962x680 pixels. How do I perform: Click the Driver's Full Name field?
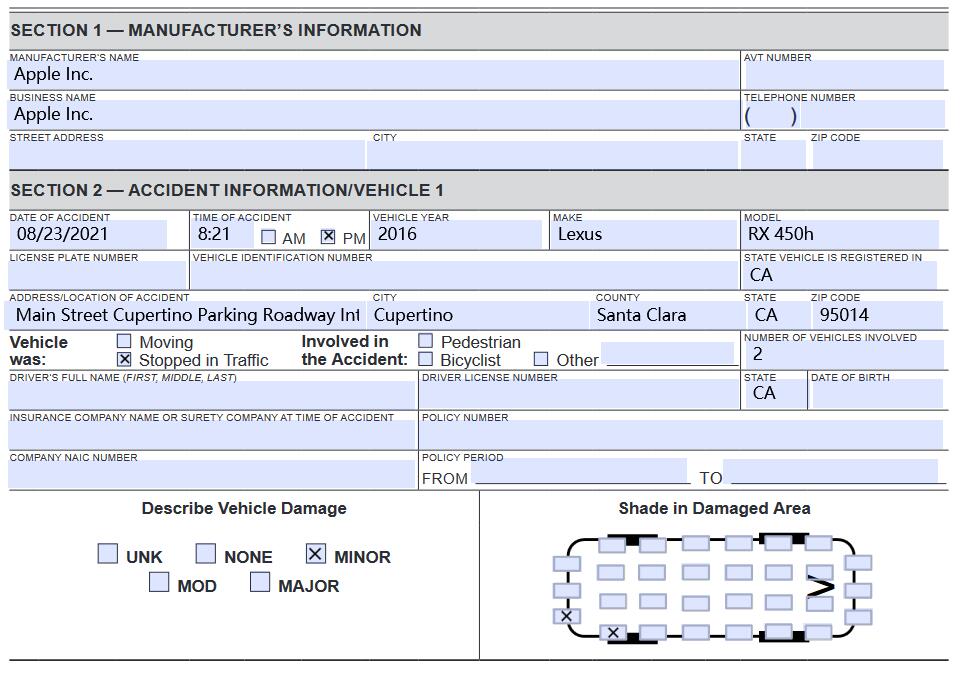pyautogui.click(x=212, y=395)
